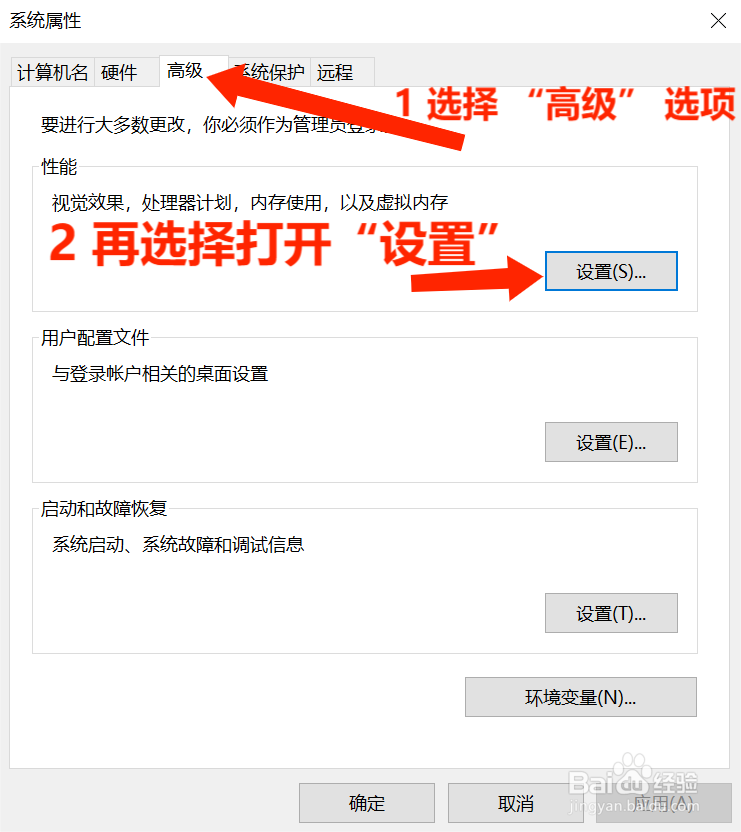Open startup and recovery 设置(T) button
This screenshot has height=832, width=741.
click(611, 613)
